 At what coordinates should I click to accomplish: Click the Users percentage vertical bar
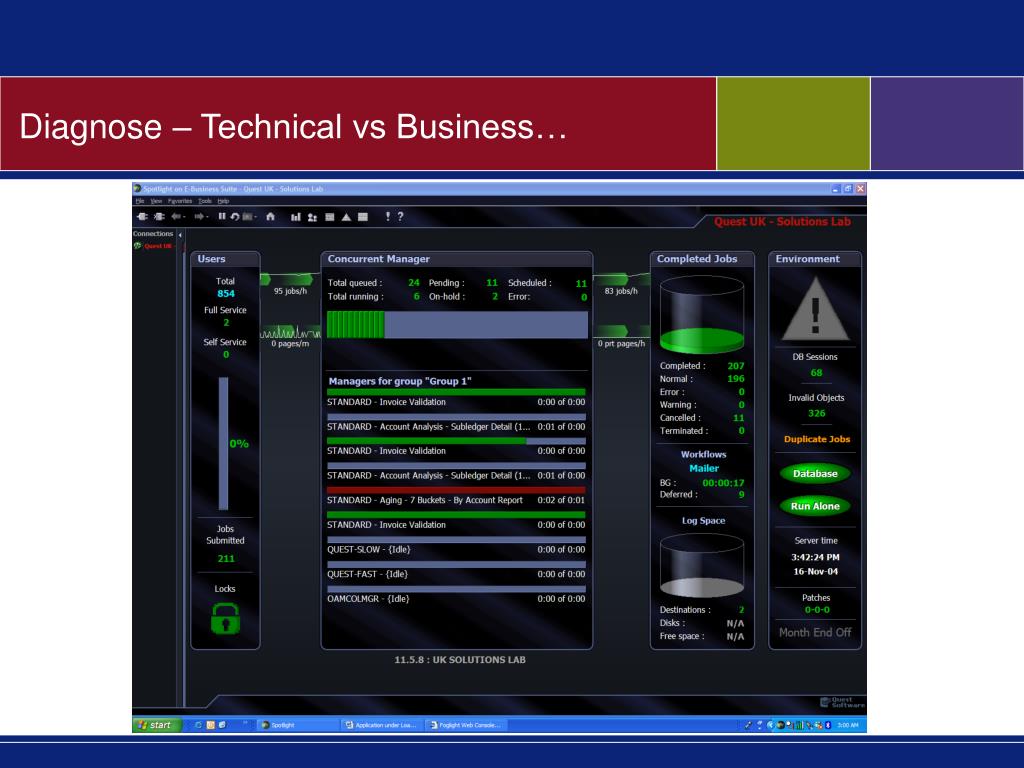[223, 443]
